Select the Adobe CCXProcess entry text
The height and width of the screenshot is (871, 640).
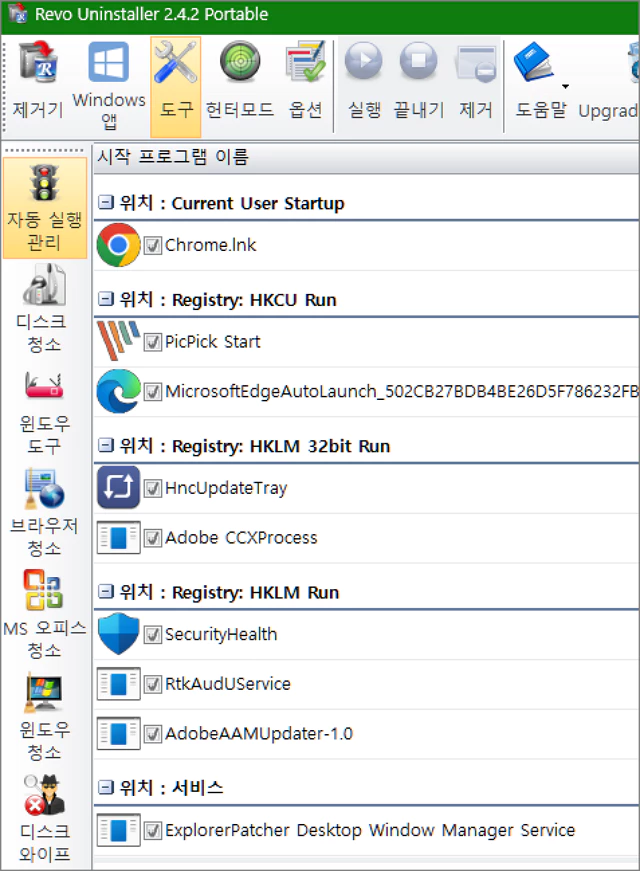point(241,538)
